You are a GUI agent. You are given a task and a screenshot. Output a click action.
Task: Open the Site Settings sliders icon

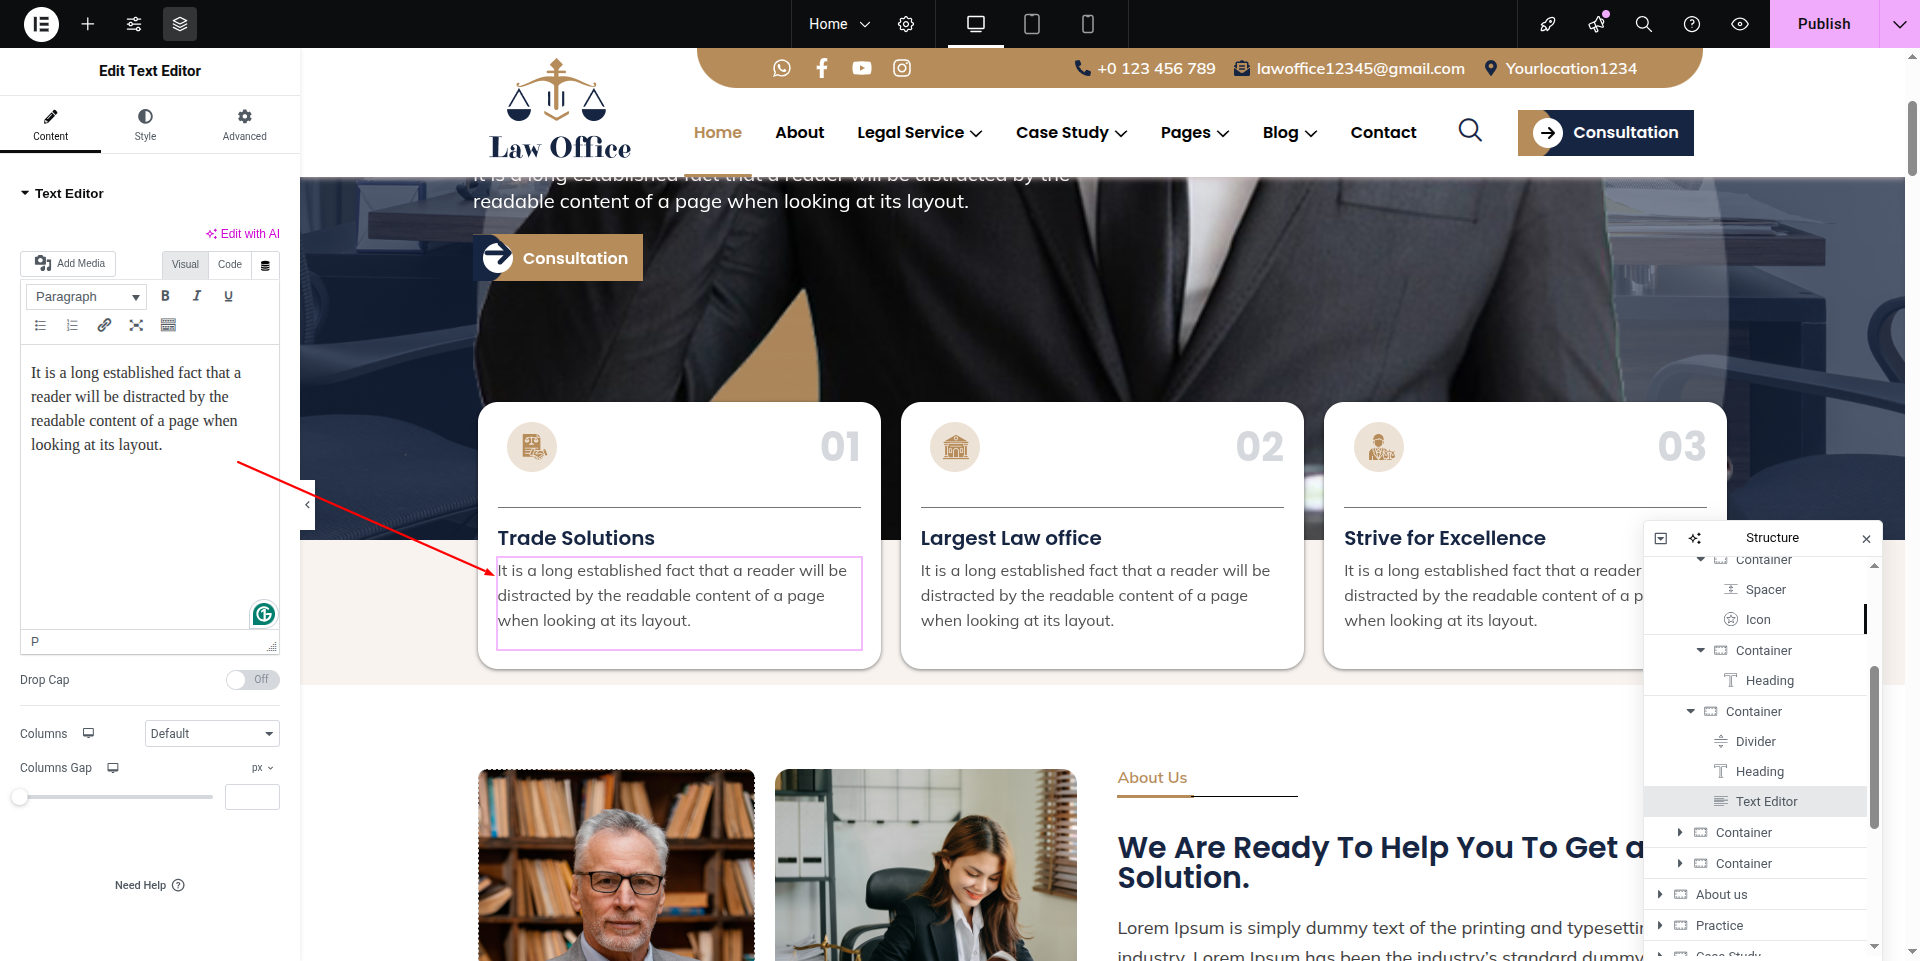[134, 24]
